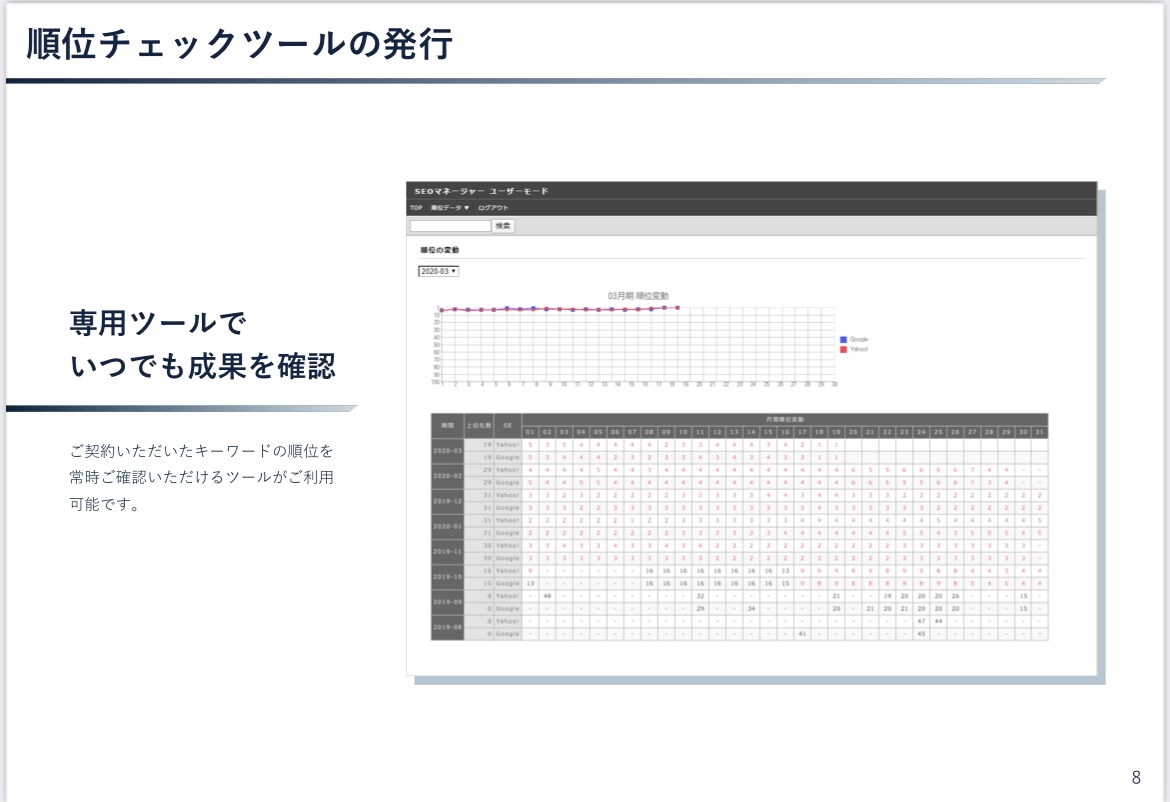Click value 34 in 2019-09 Google row
The image size is (1170, 802).
pyautogui.click(x=751, y=609)
